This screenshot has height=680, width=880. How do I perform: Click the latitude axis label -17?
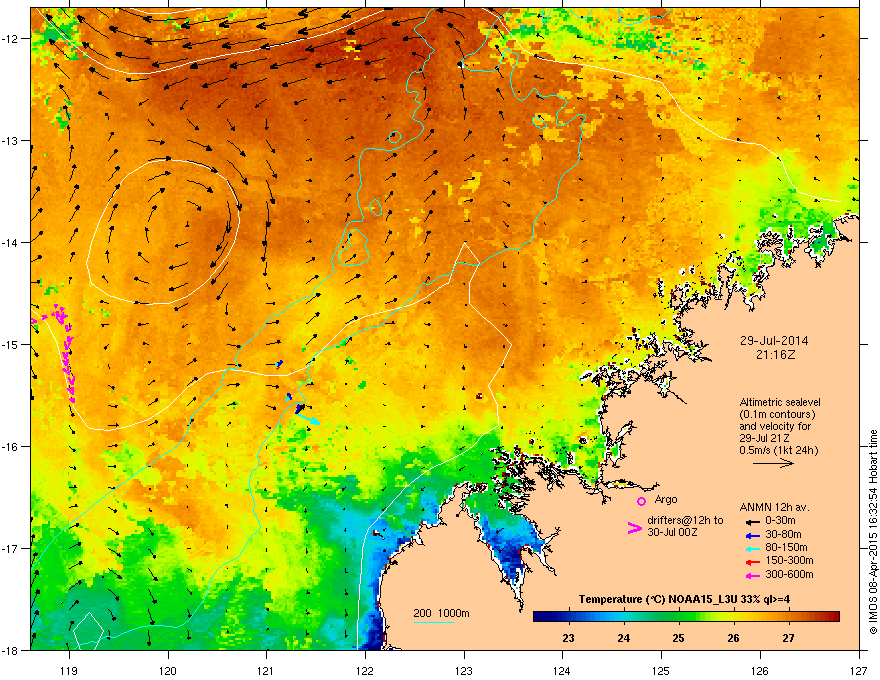pyautogui.click(x=10, y=549)
